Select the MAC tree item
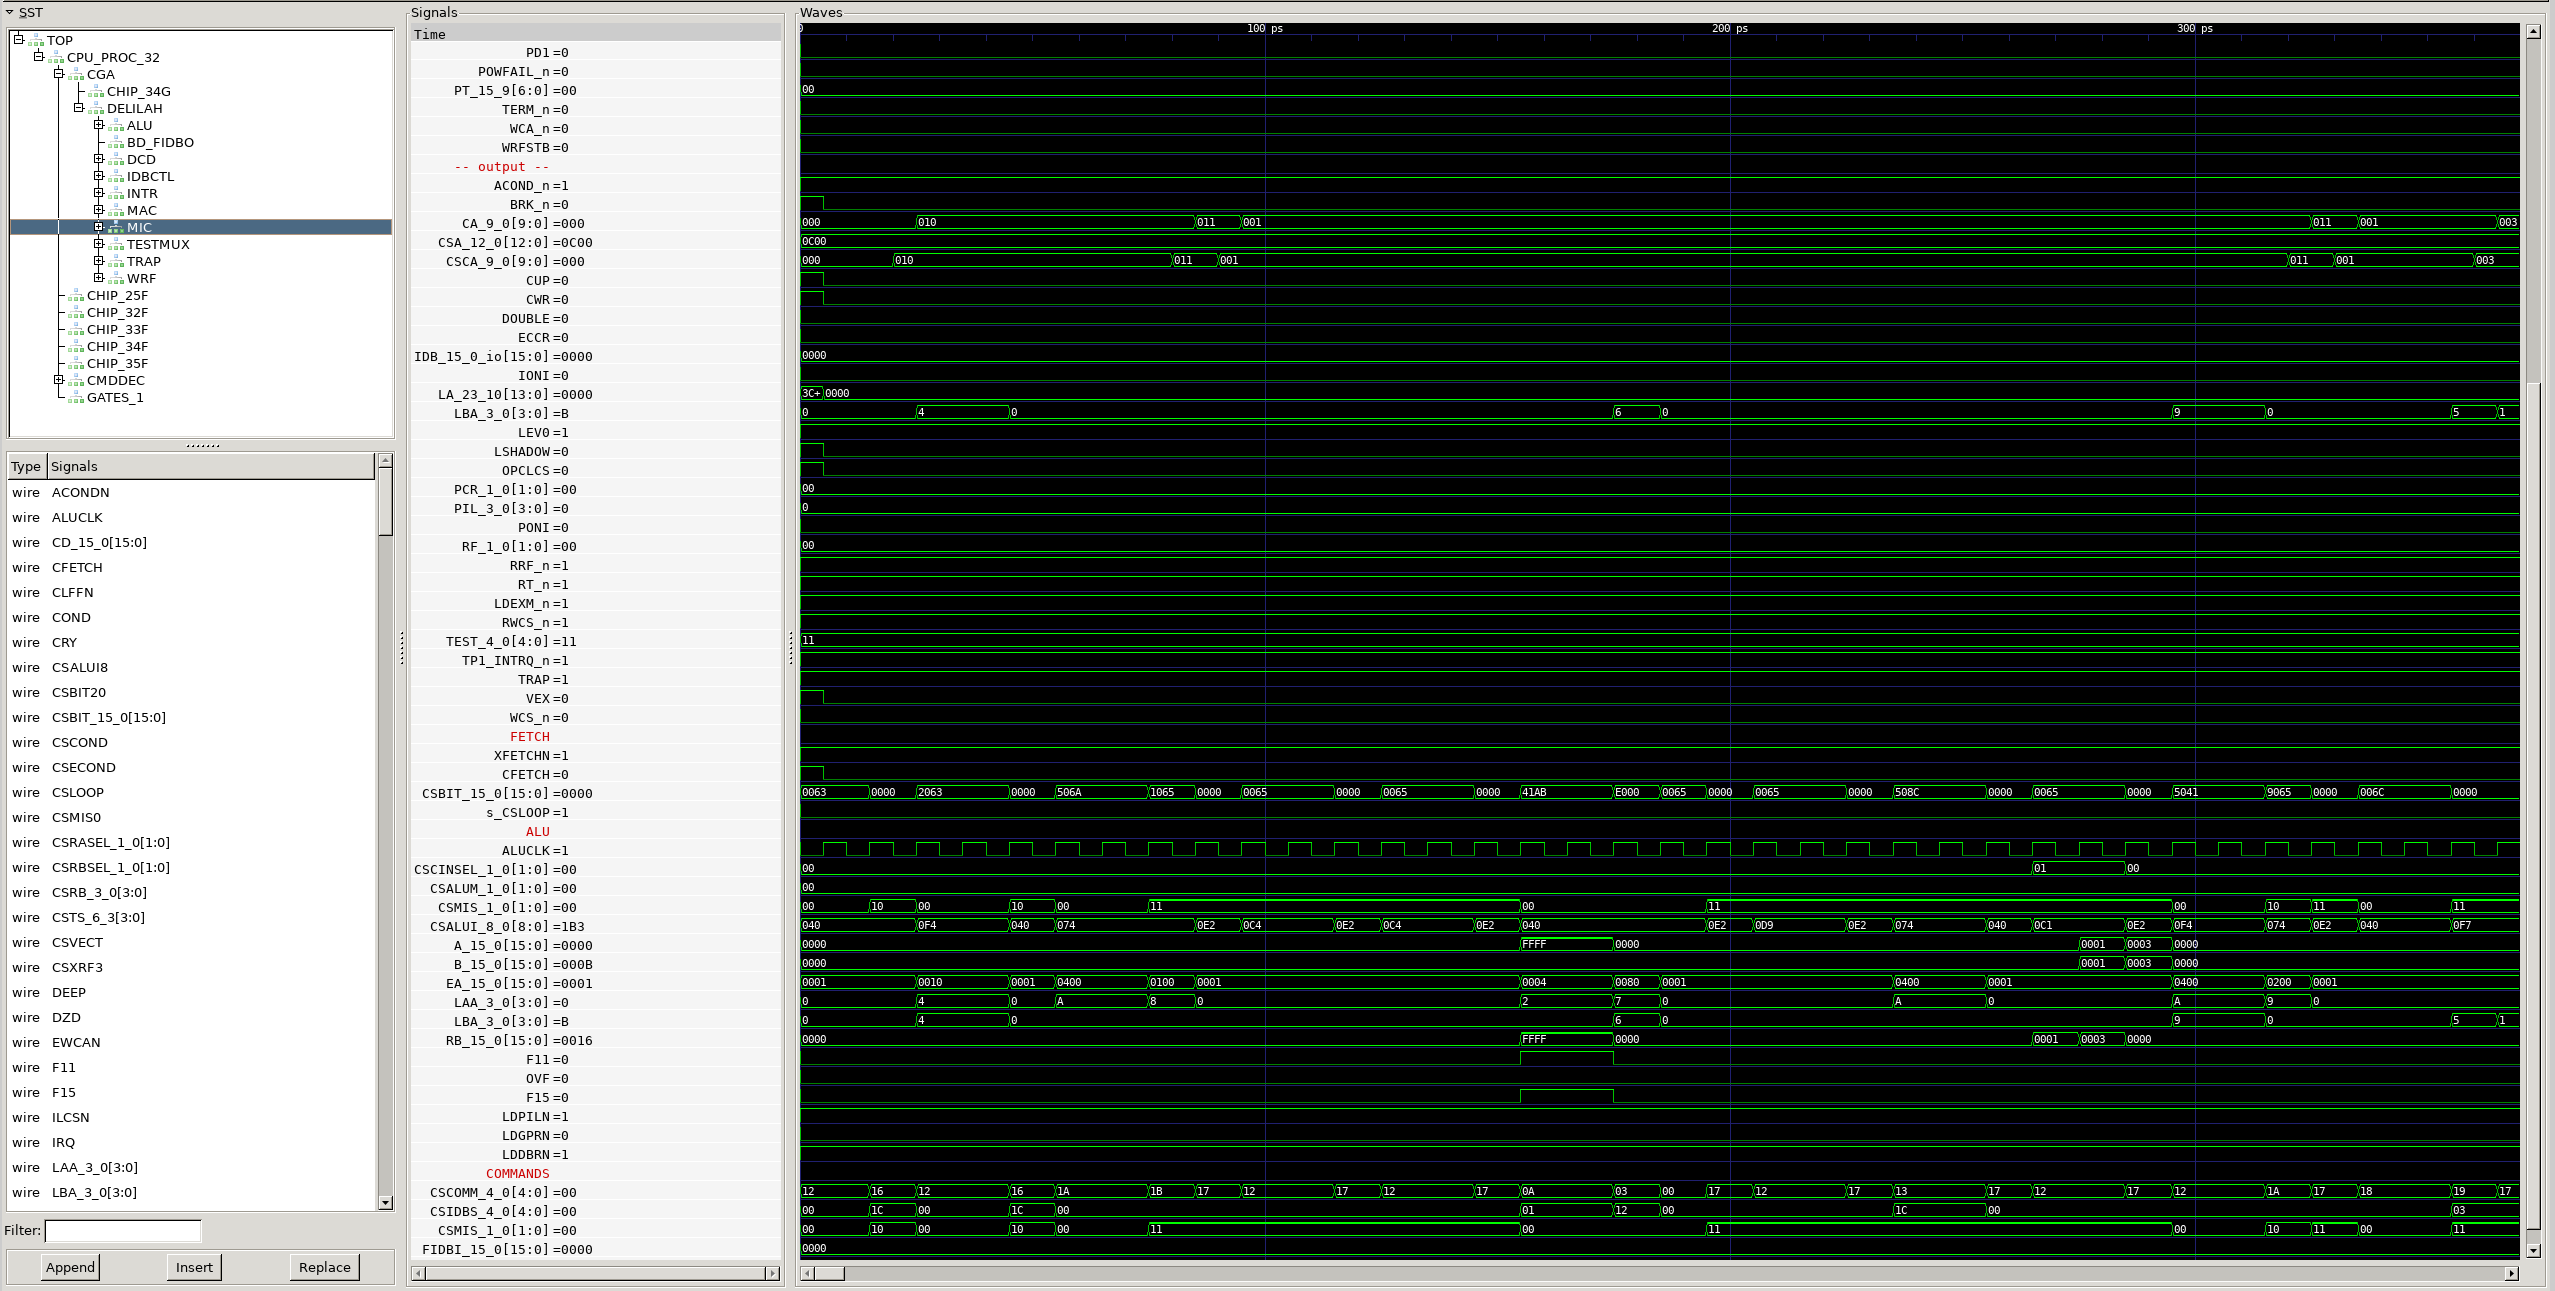This screenshot has height=1291, width=2555. [x=141, y=210]
